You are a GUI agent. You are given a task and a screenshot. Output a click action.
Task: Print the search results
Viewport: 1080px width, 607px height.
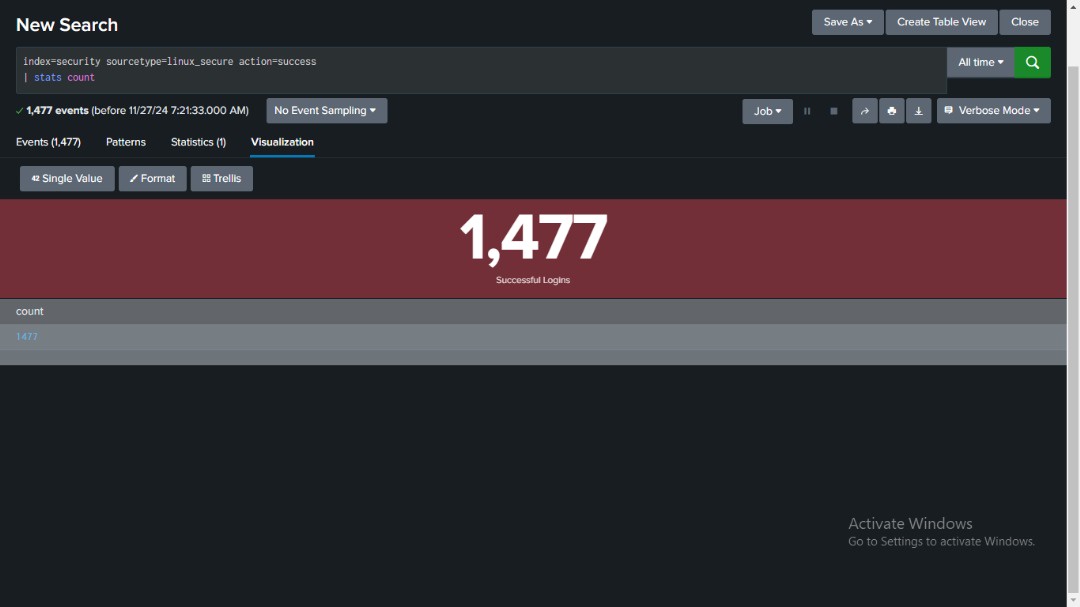coord(891,111)
